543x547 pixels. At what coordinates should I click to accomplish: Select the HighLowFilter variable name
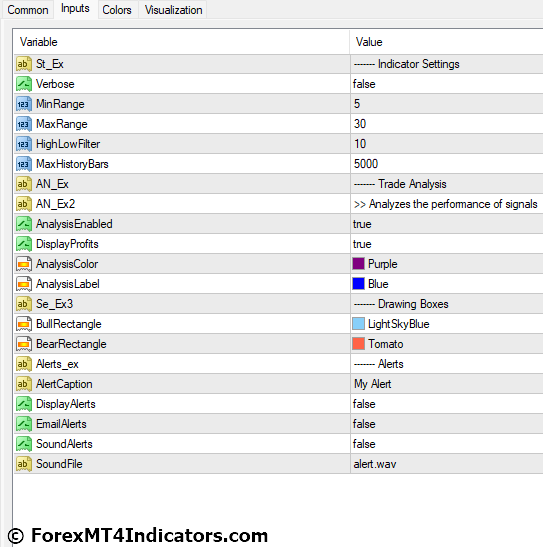coord(68,144)
